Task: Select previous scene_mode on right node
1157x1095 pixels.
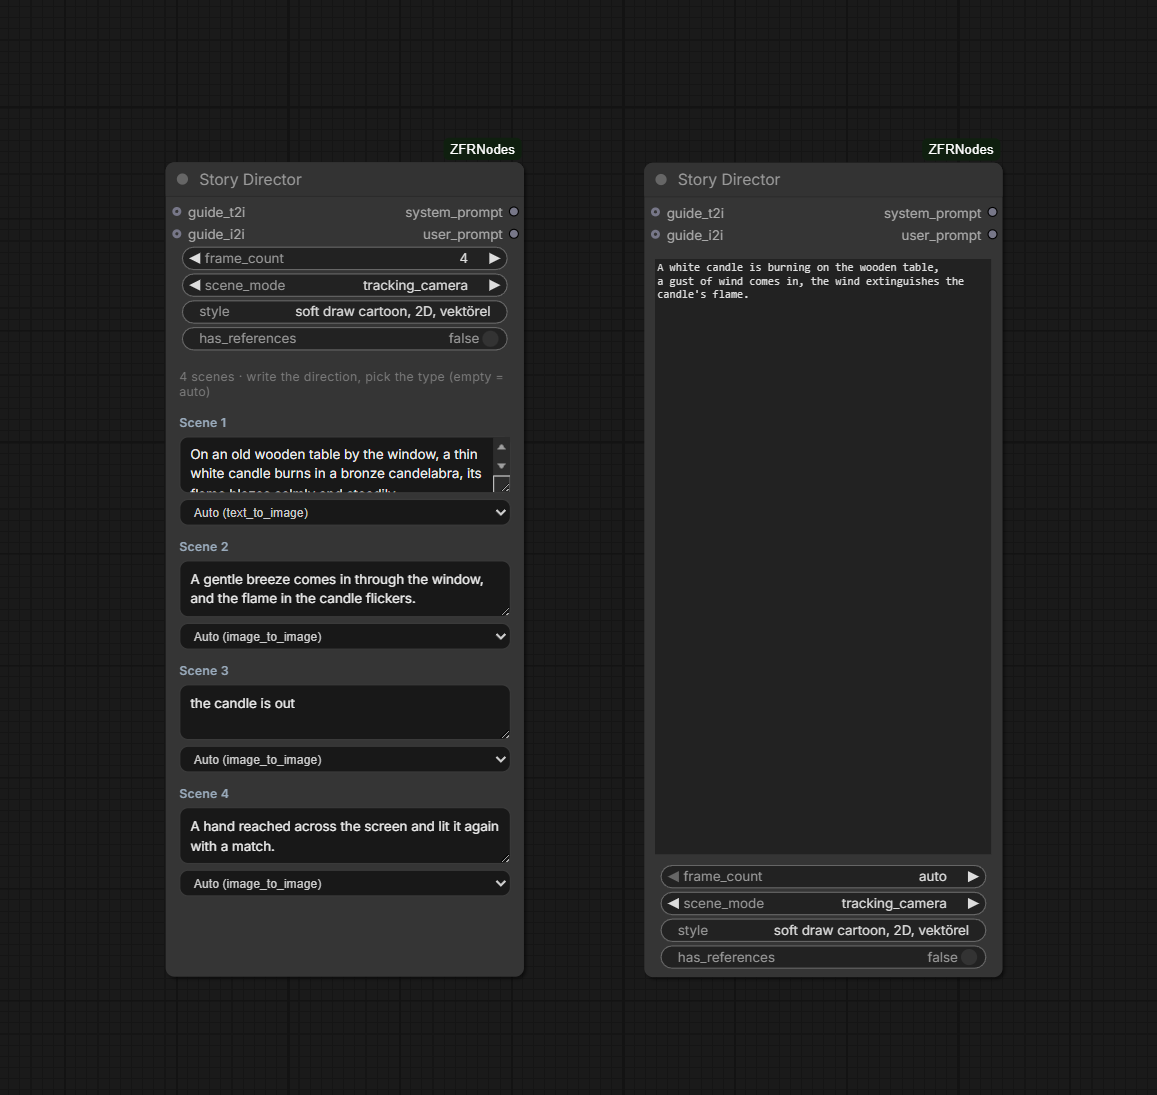Action: tap(673, 903)
